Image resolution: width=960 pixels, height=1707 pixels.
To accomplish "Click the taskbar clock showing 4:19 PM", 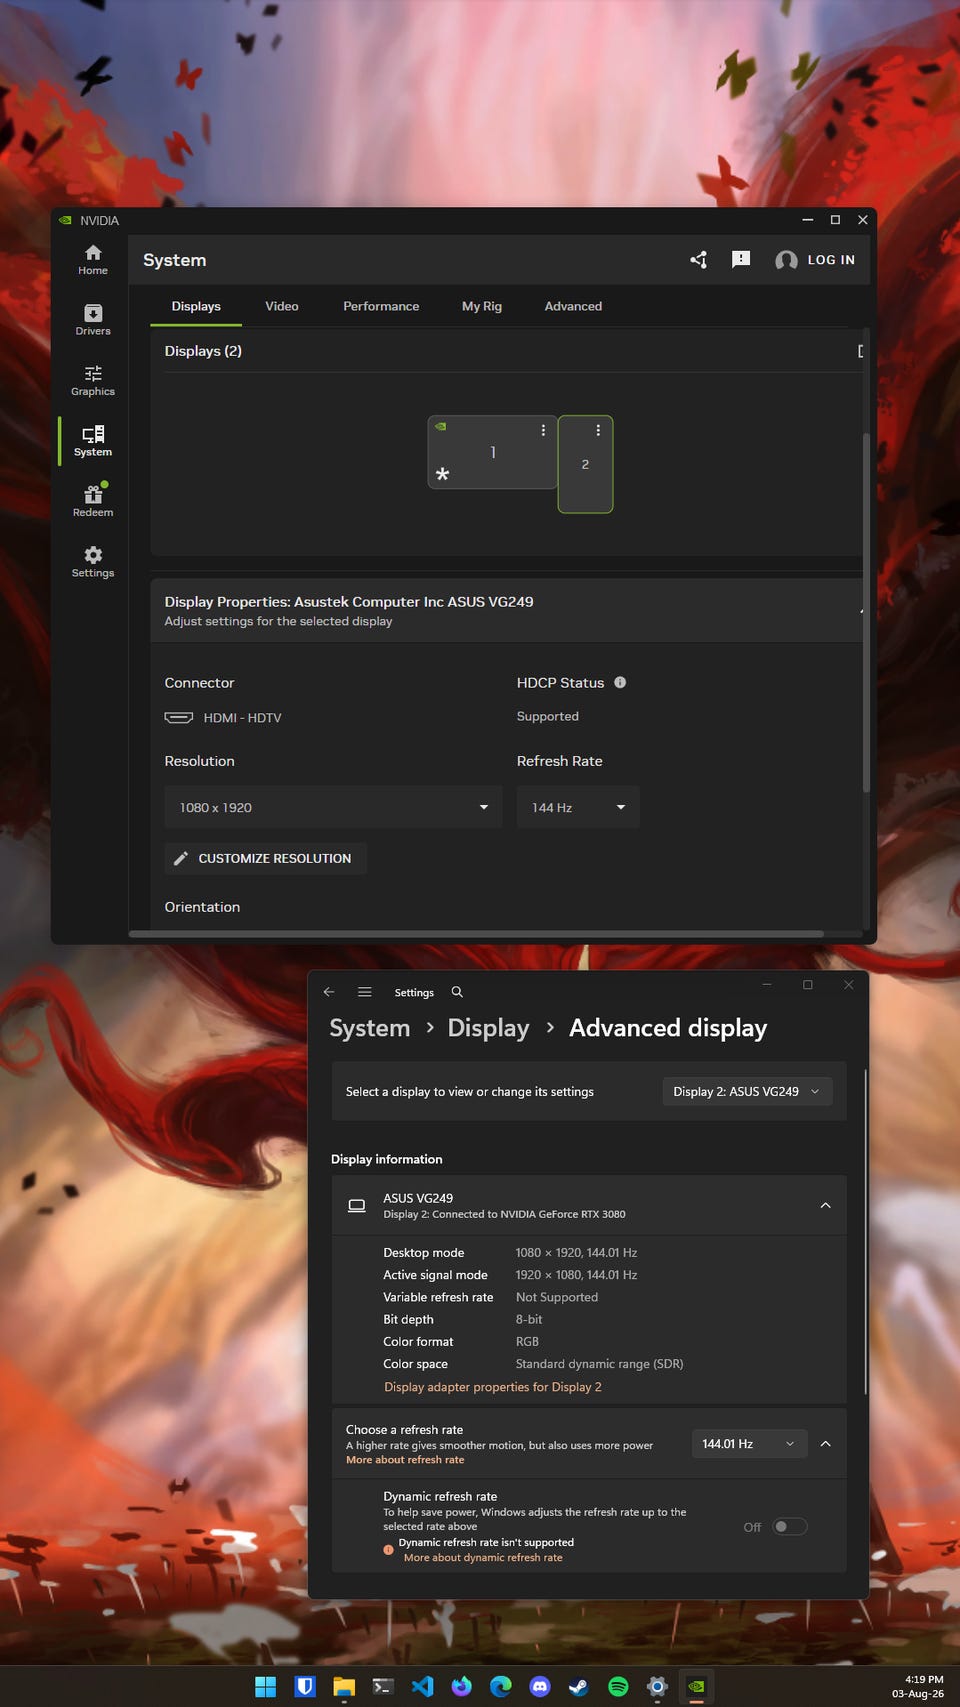I will click(918, 1687).
